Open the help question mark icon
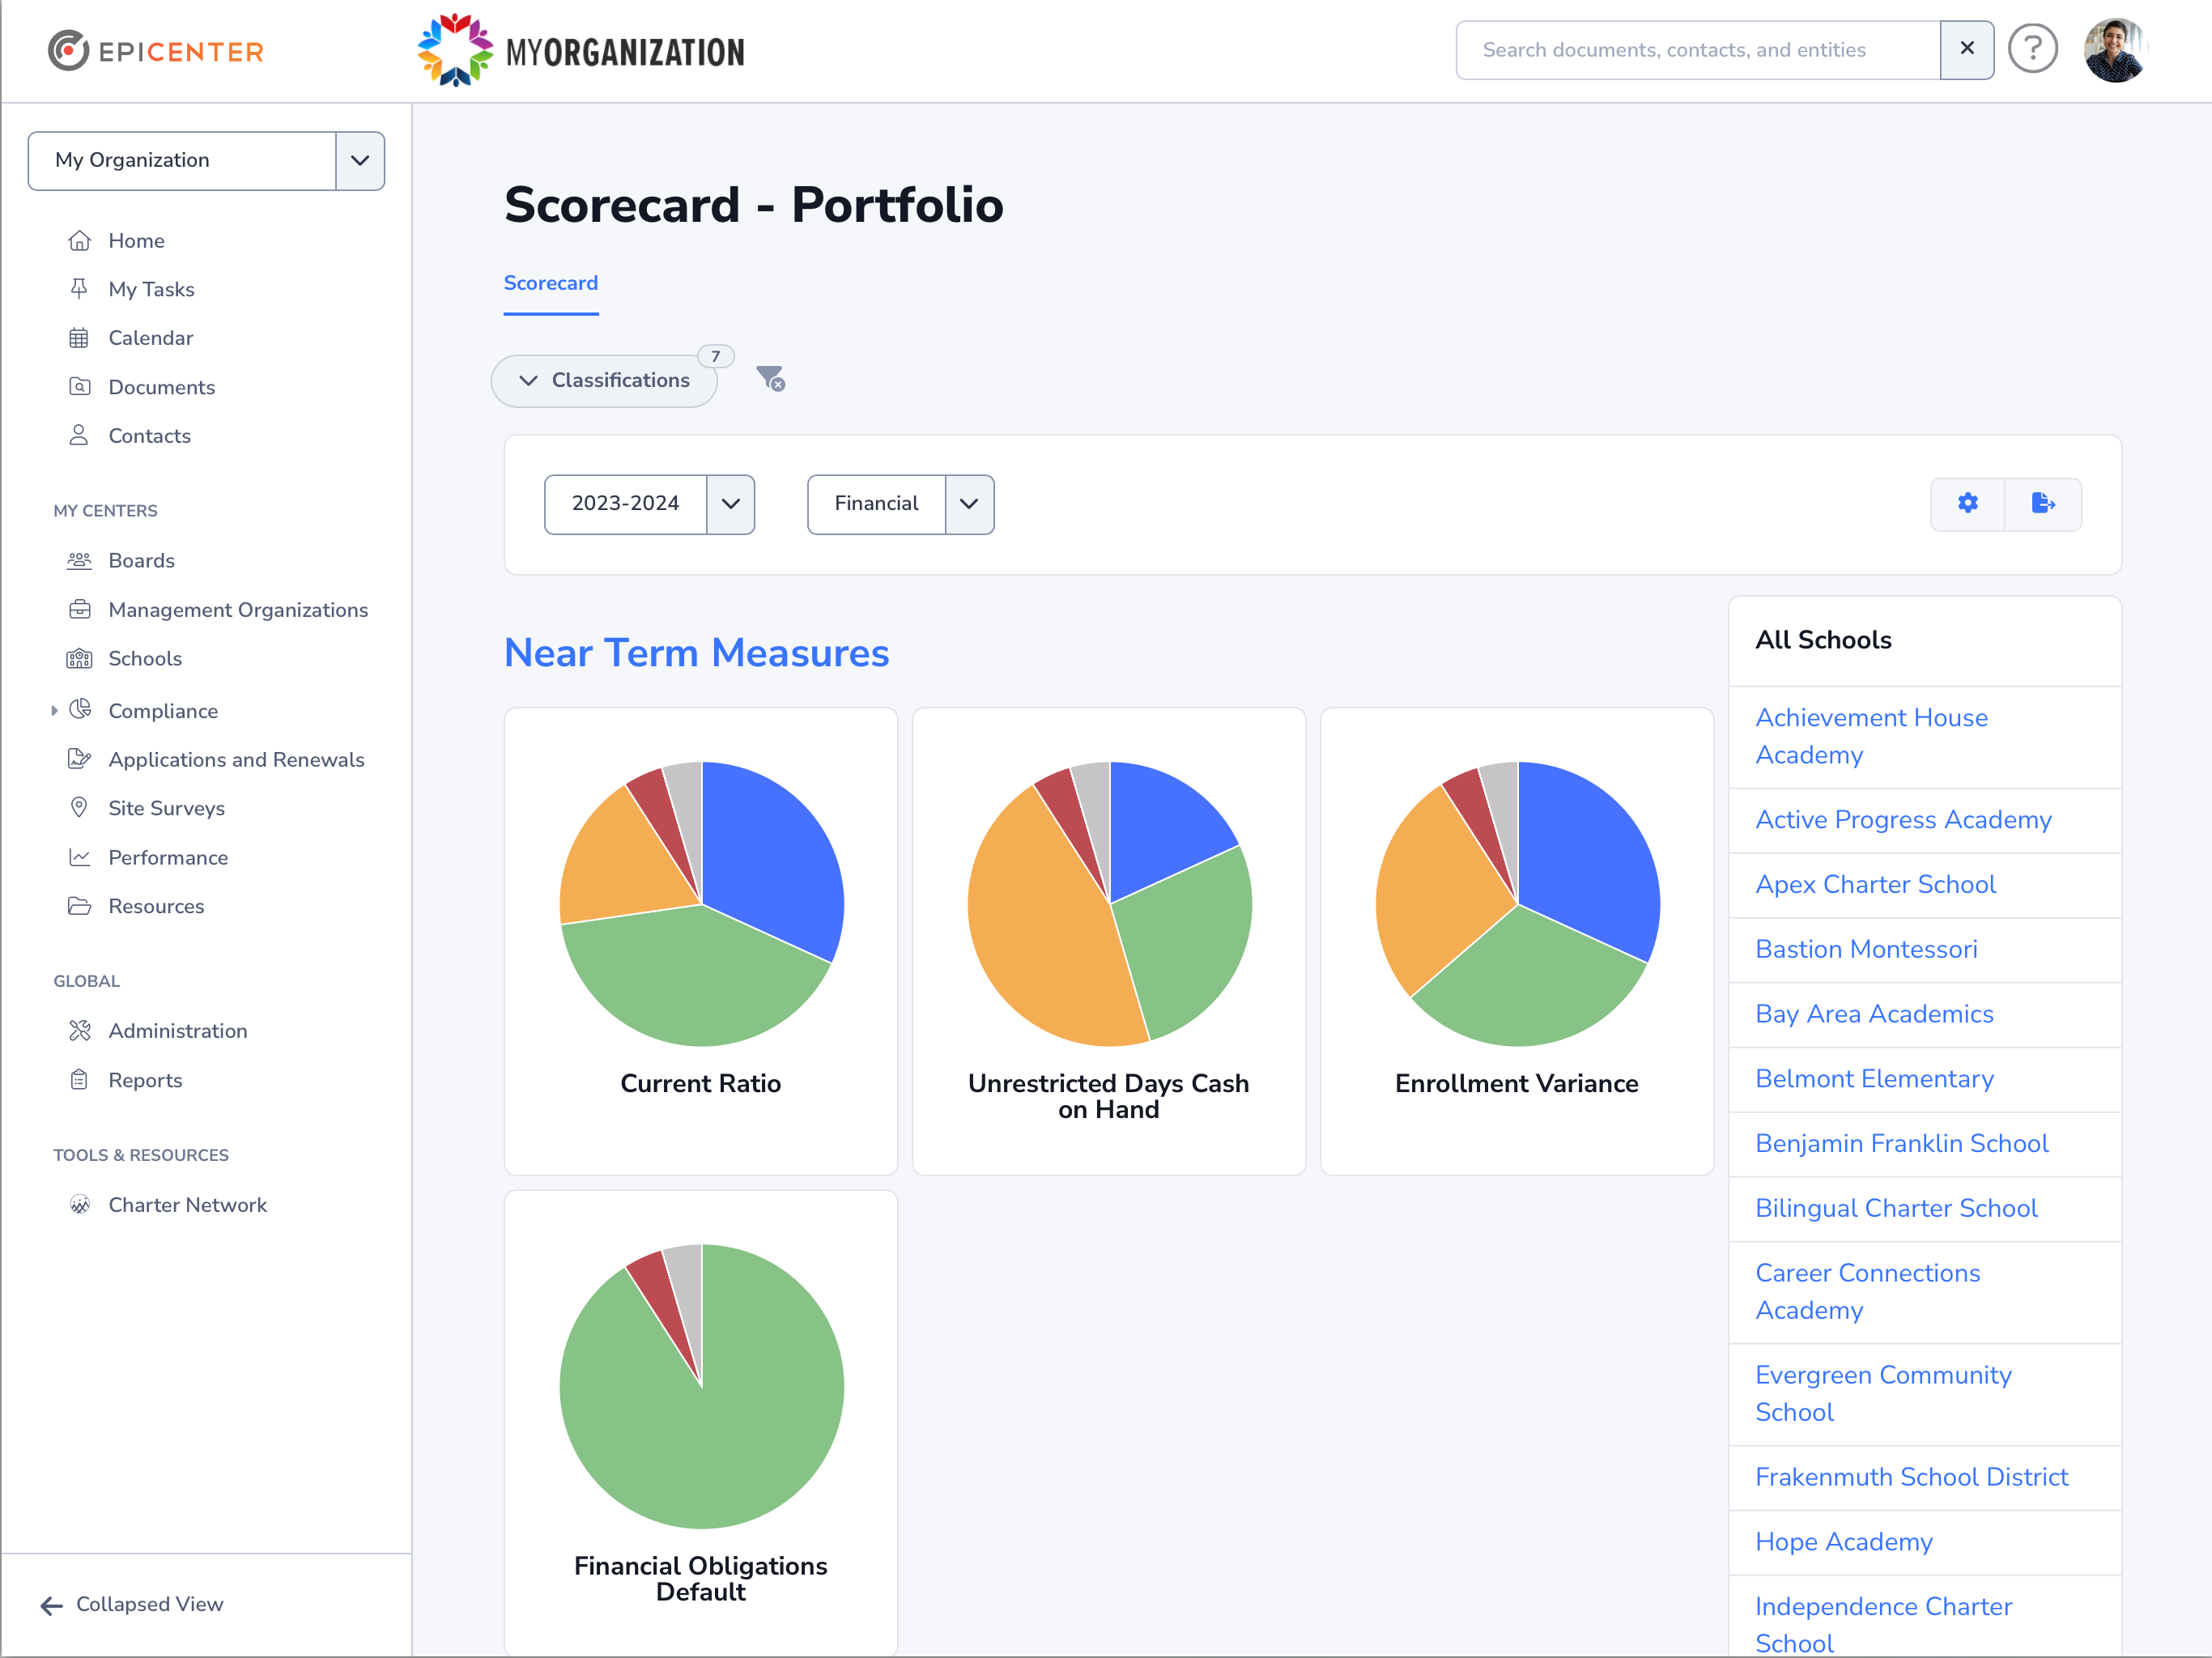Viewport: 2212px width, 1658px height. click(2032, 49)
